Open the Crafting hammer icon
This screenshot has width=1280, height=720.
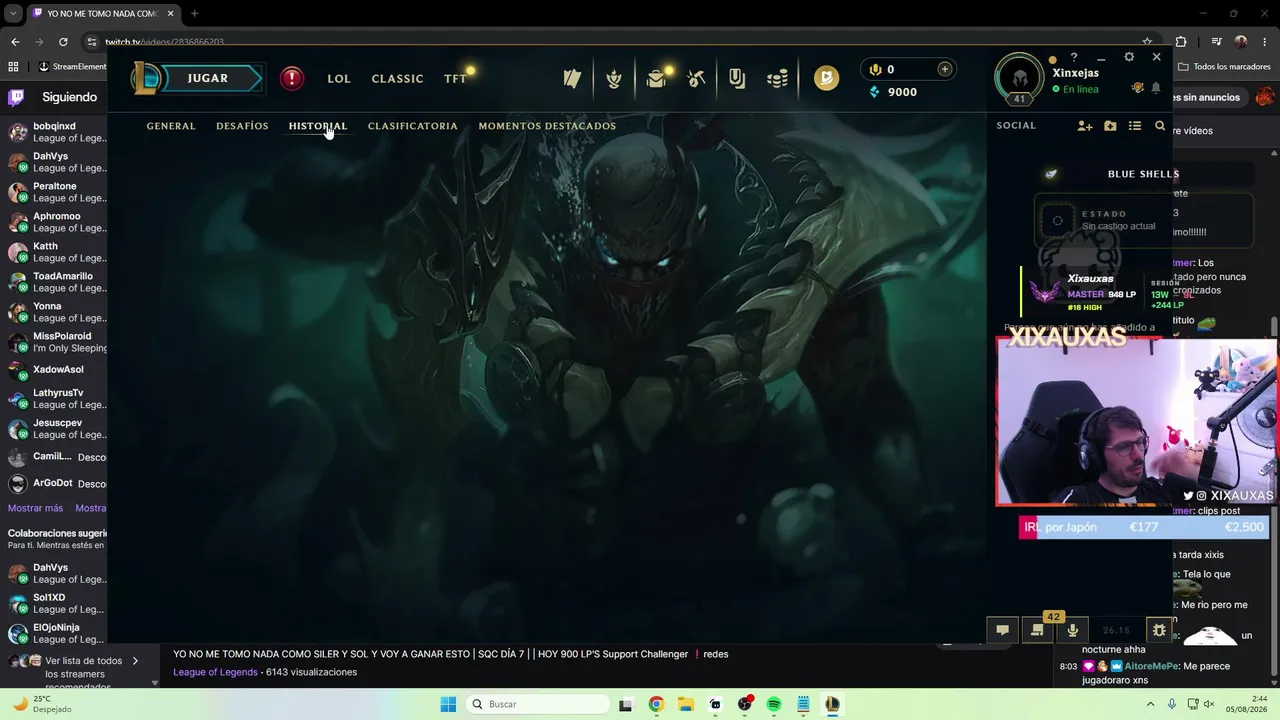click(696, 78)
